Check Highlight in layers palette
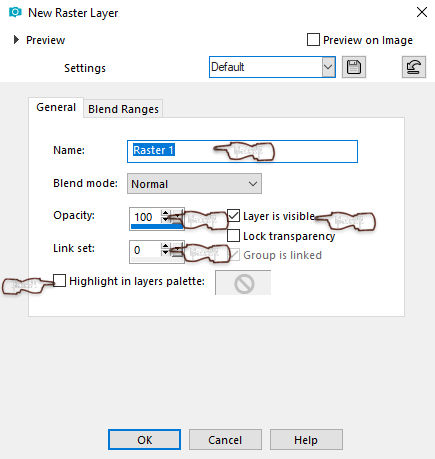 (59, 280)
